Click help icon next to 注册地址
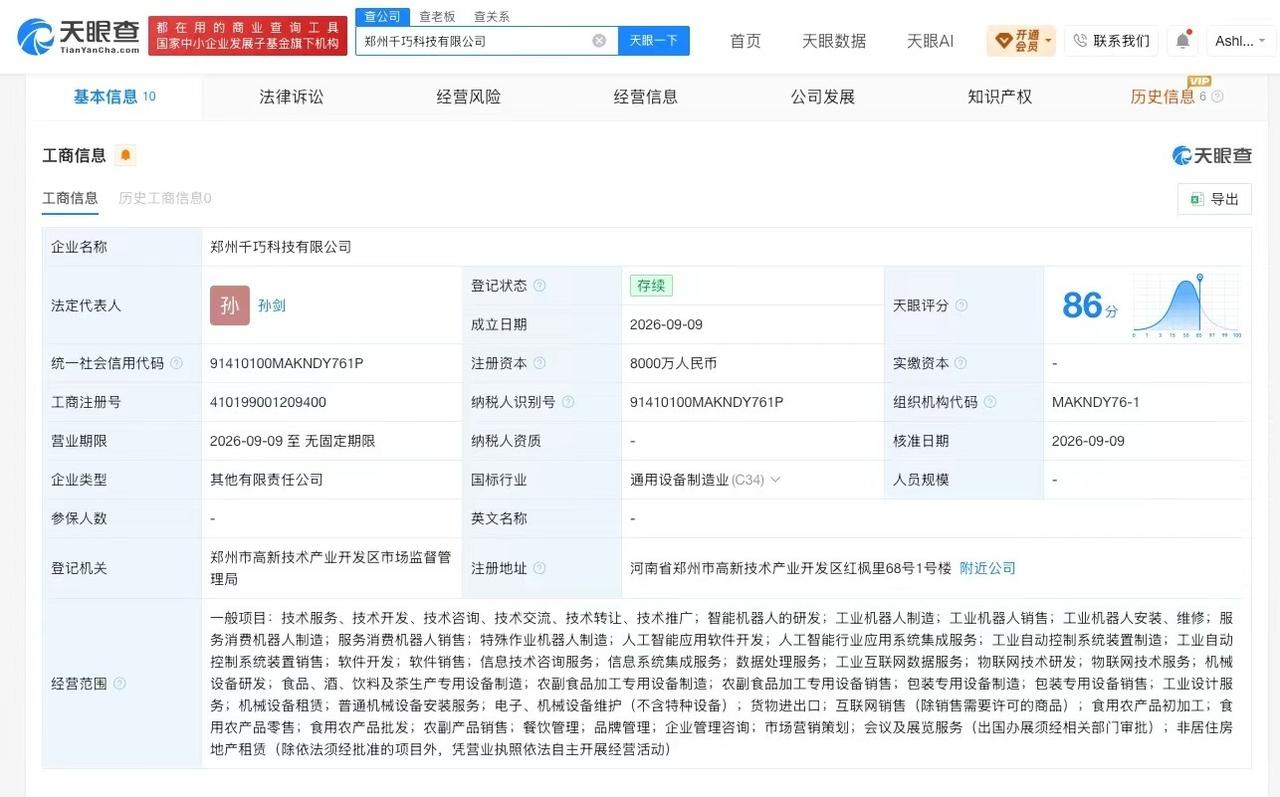 (x=539, y=568)
